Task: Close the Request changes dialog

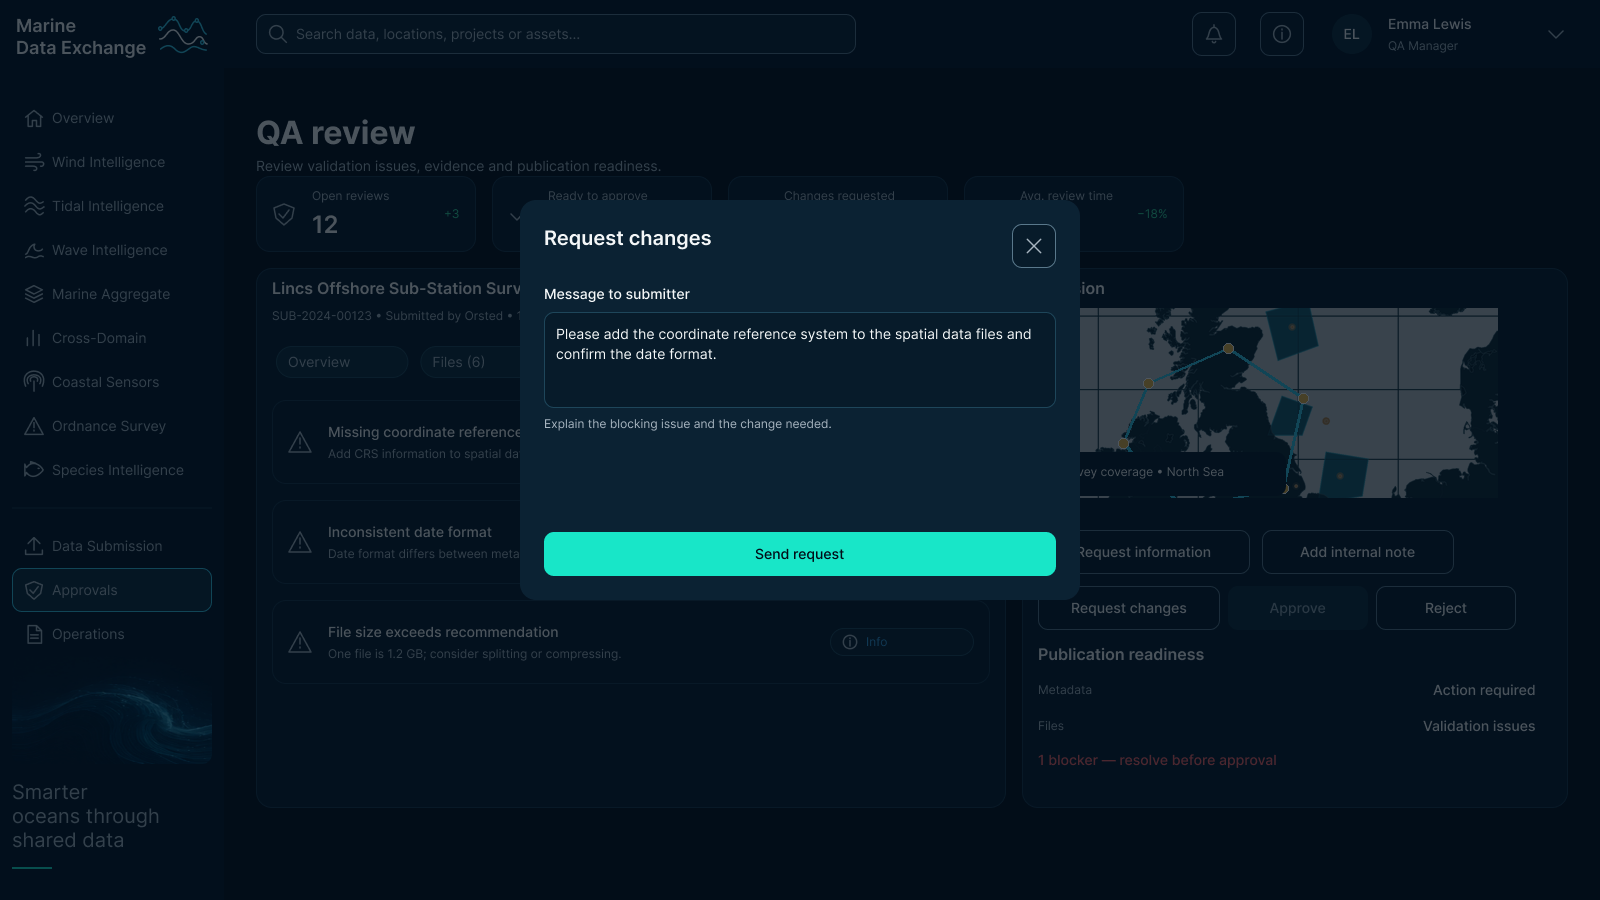Action: [1034, 246]
